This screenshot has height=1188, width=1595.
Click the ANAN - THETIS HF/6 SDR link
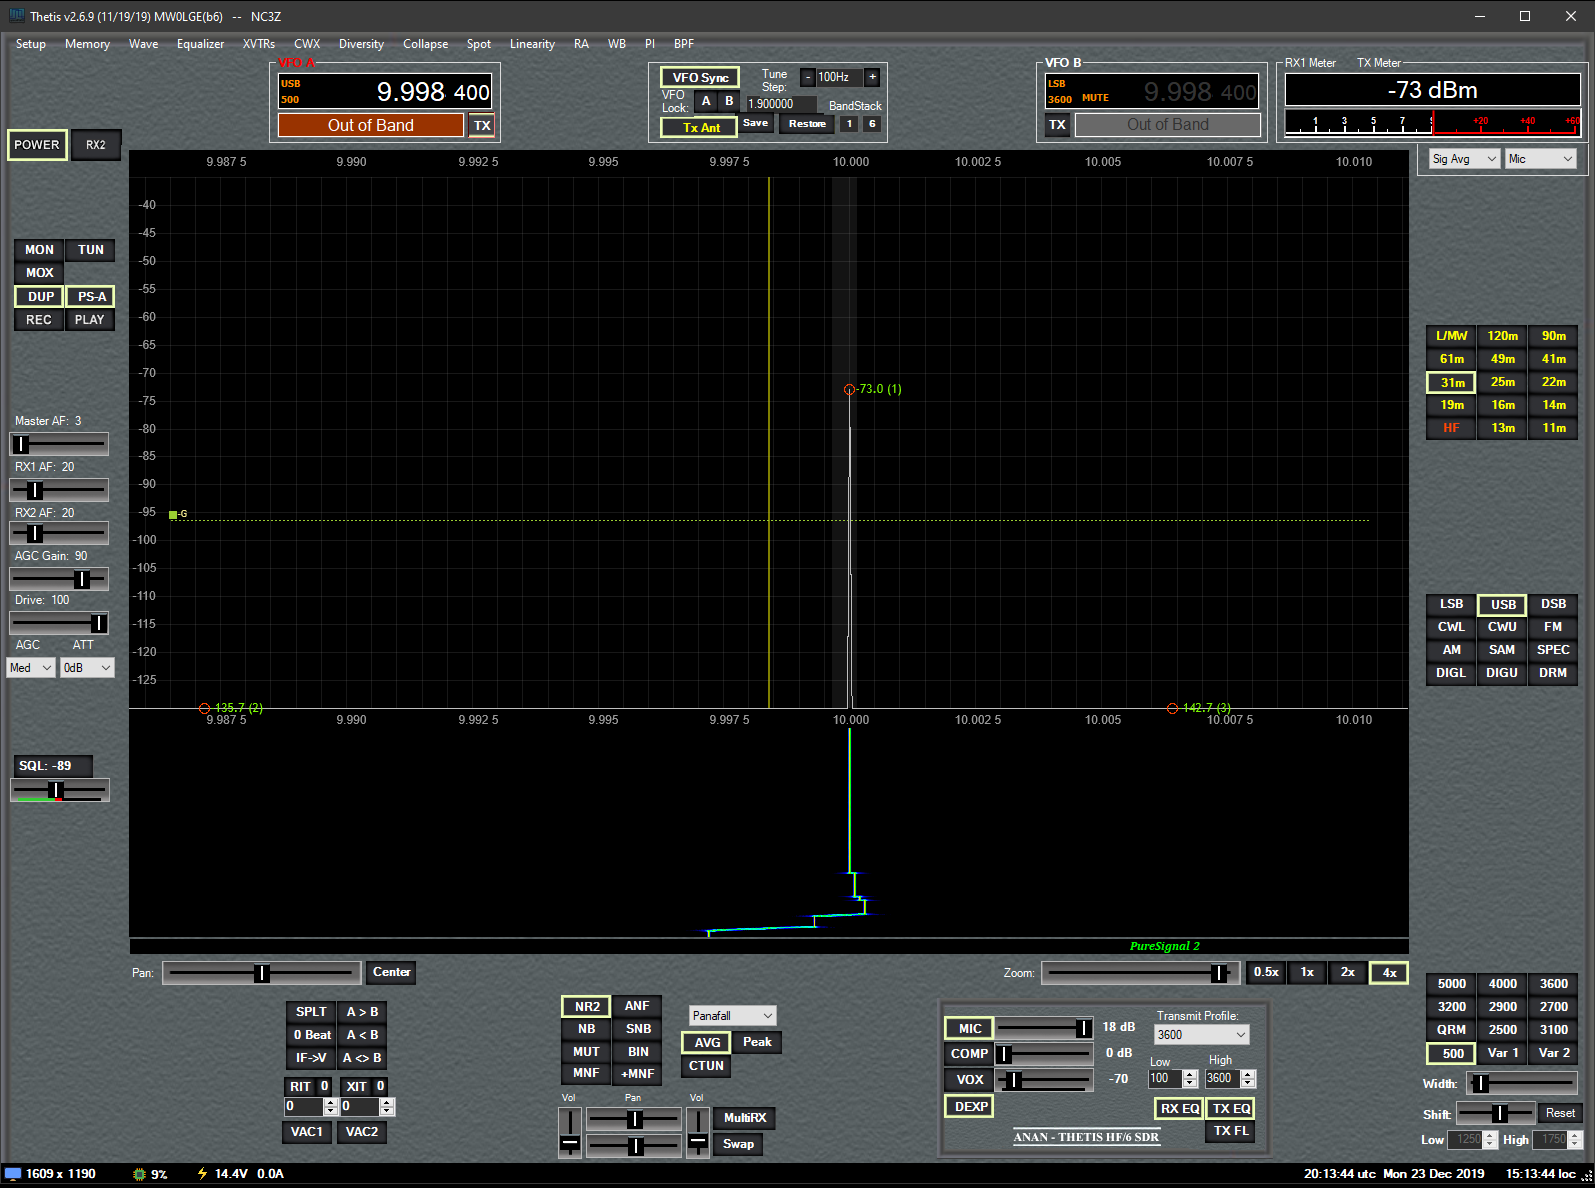[1086, 1137]
